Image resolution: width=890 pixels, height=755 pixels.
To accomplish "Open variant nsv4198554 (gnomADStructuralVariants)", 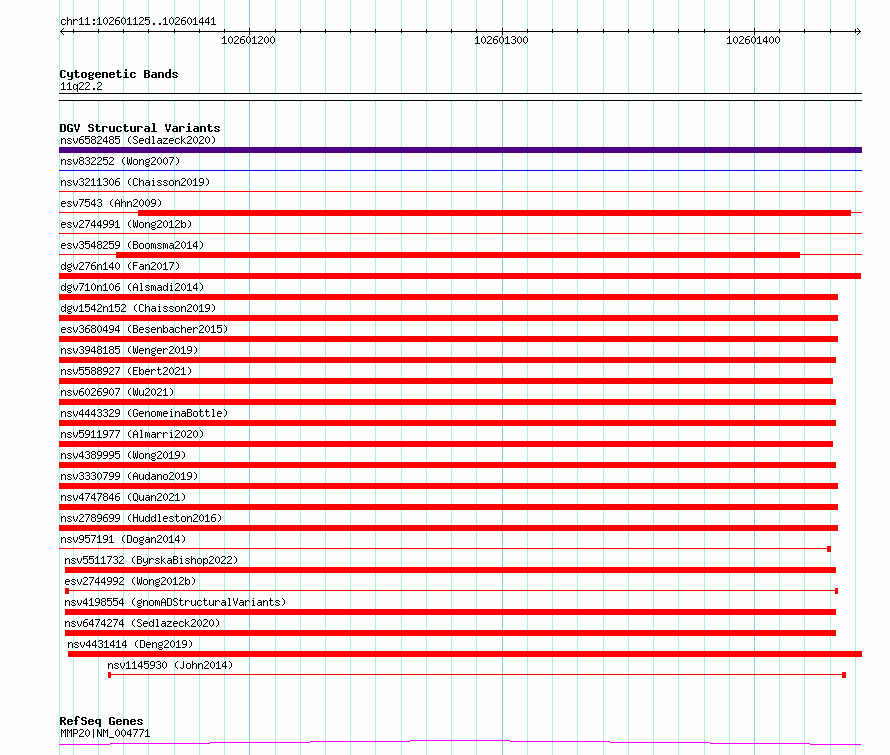I will click(175, 602).
